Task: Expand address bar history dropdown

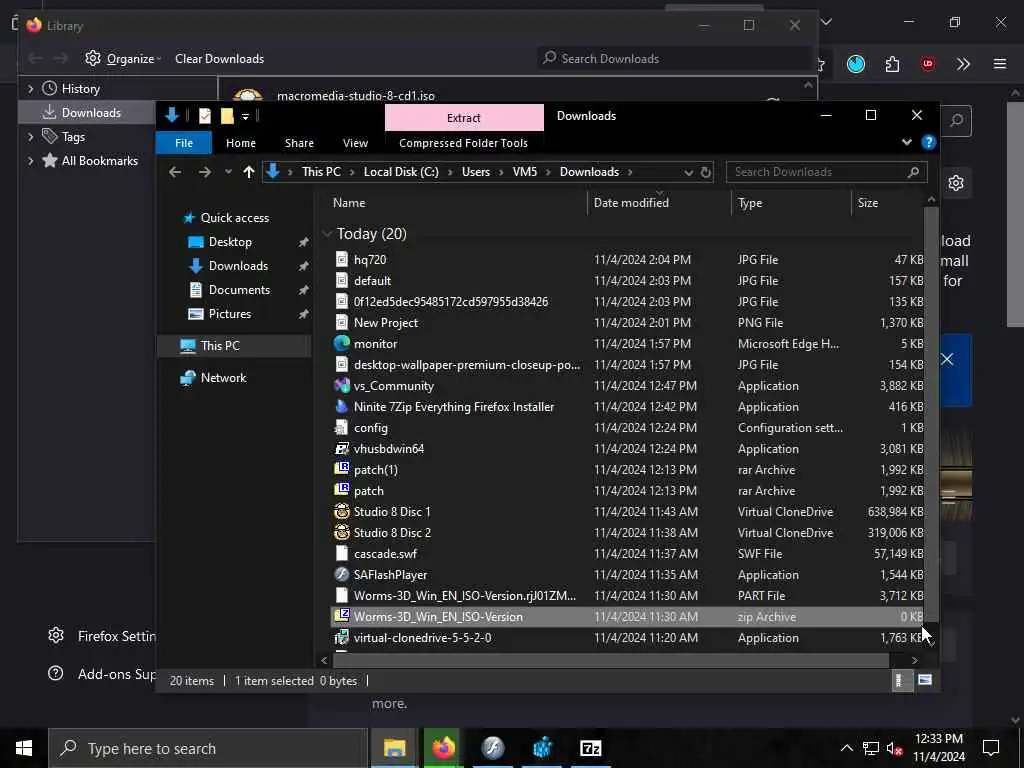Action: [688, 172]
